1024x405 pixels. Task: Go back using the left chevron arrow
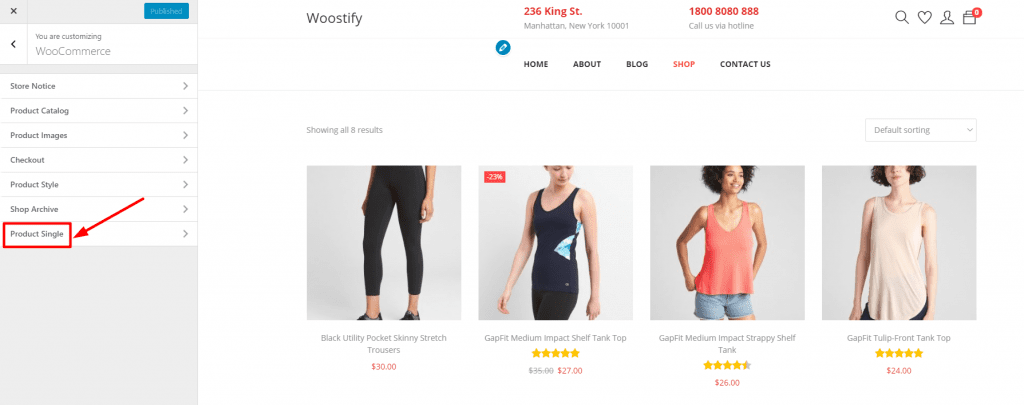(14, 44)
